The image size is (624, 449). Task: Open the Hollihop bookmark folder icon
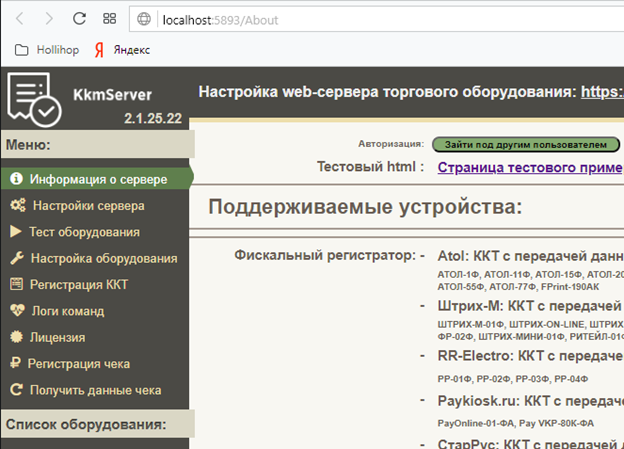(21, 50)
